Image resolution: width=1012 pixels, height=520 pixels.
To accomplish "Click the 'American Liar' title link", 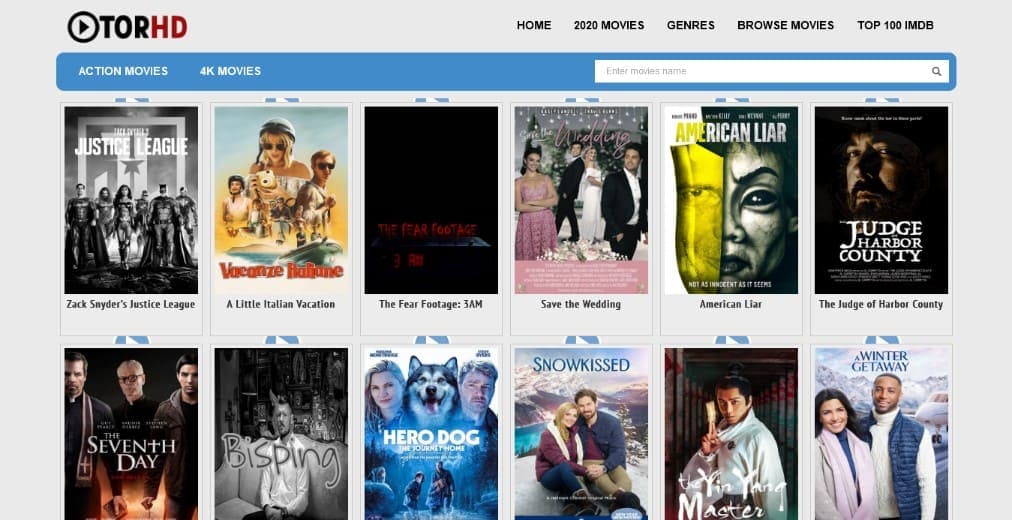I will click(x=731, y=304).
